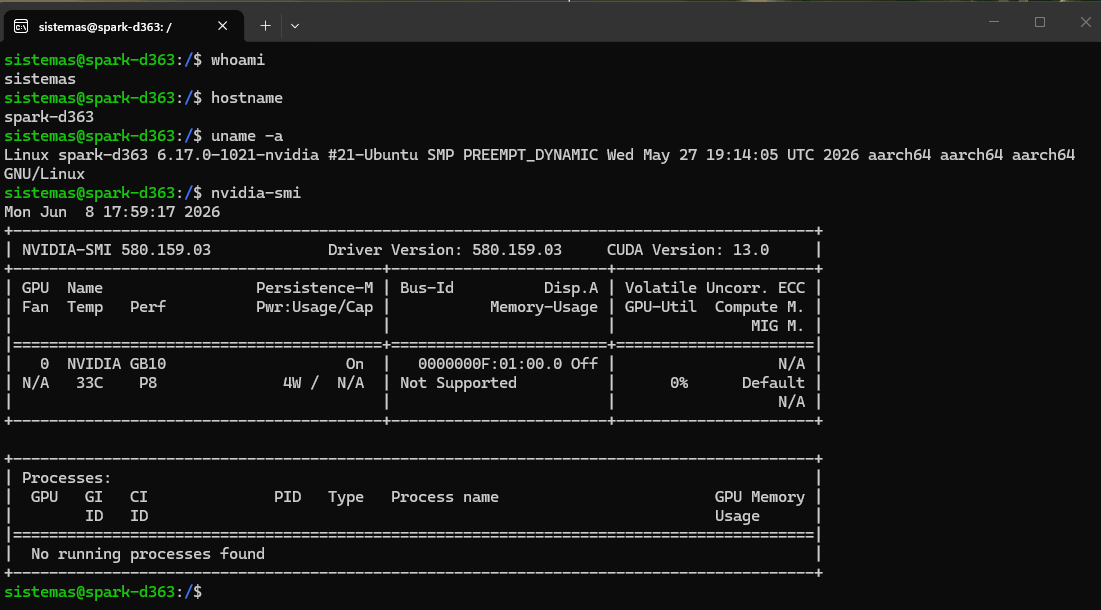Click the terminal icon in the tab
Screen dimensions: 1101x610
(21, 27)
